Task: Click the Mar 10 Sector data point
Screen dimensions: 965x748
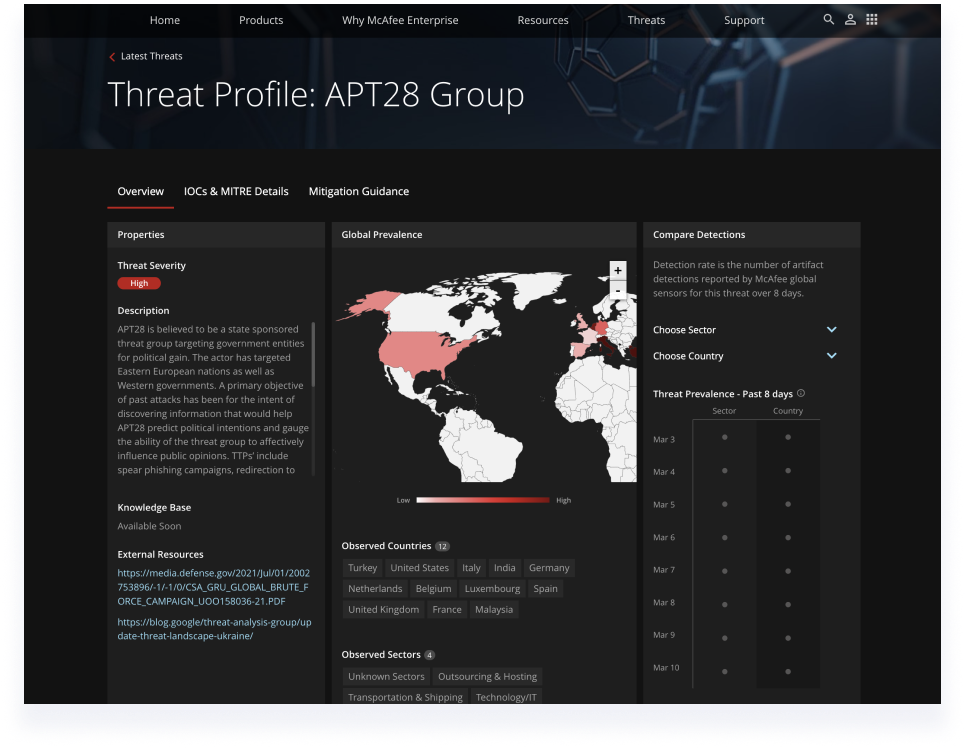Action: [x=724, y=672]
